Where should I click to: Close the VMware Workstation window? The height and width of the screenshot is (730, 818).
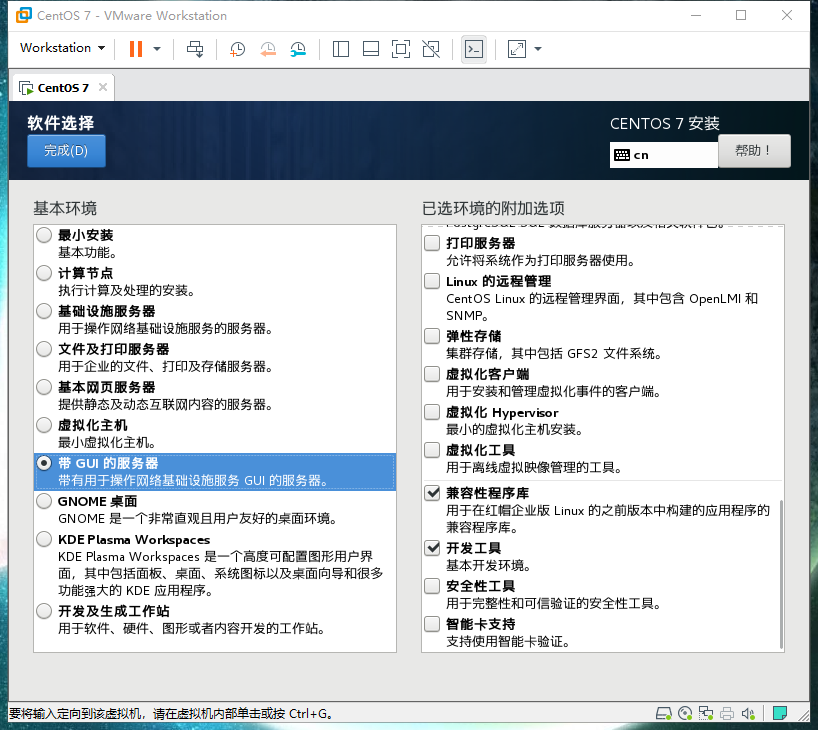(x=787, y=15)
